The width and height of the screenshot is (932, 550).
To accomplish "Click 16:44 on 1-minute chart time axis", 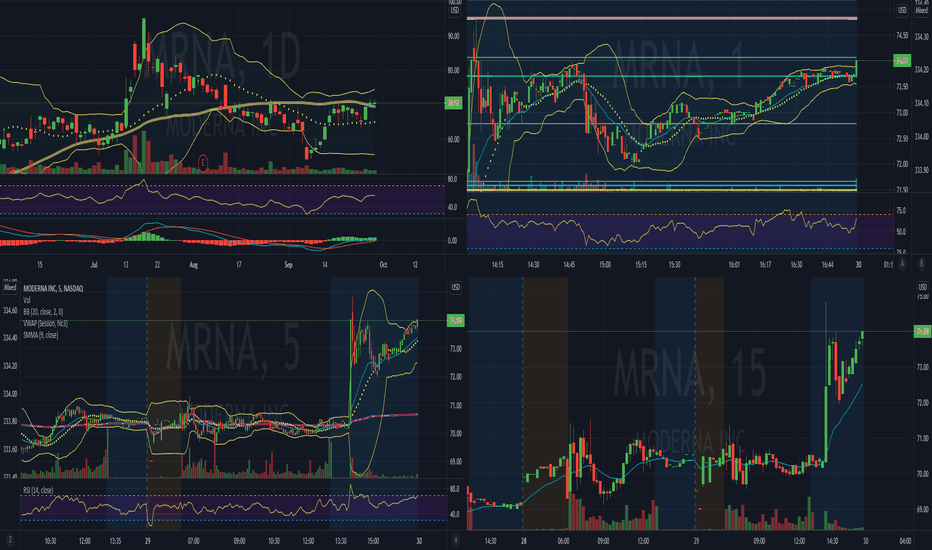I will coord(827,265).
